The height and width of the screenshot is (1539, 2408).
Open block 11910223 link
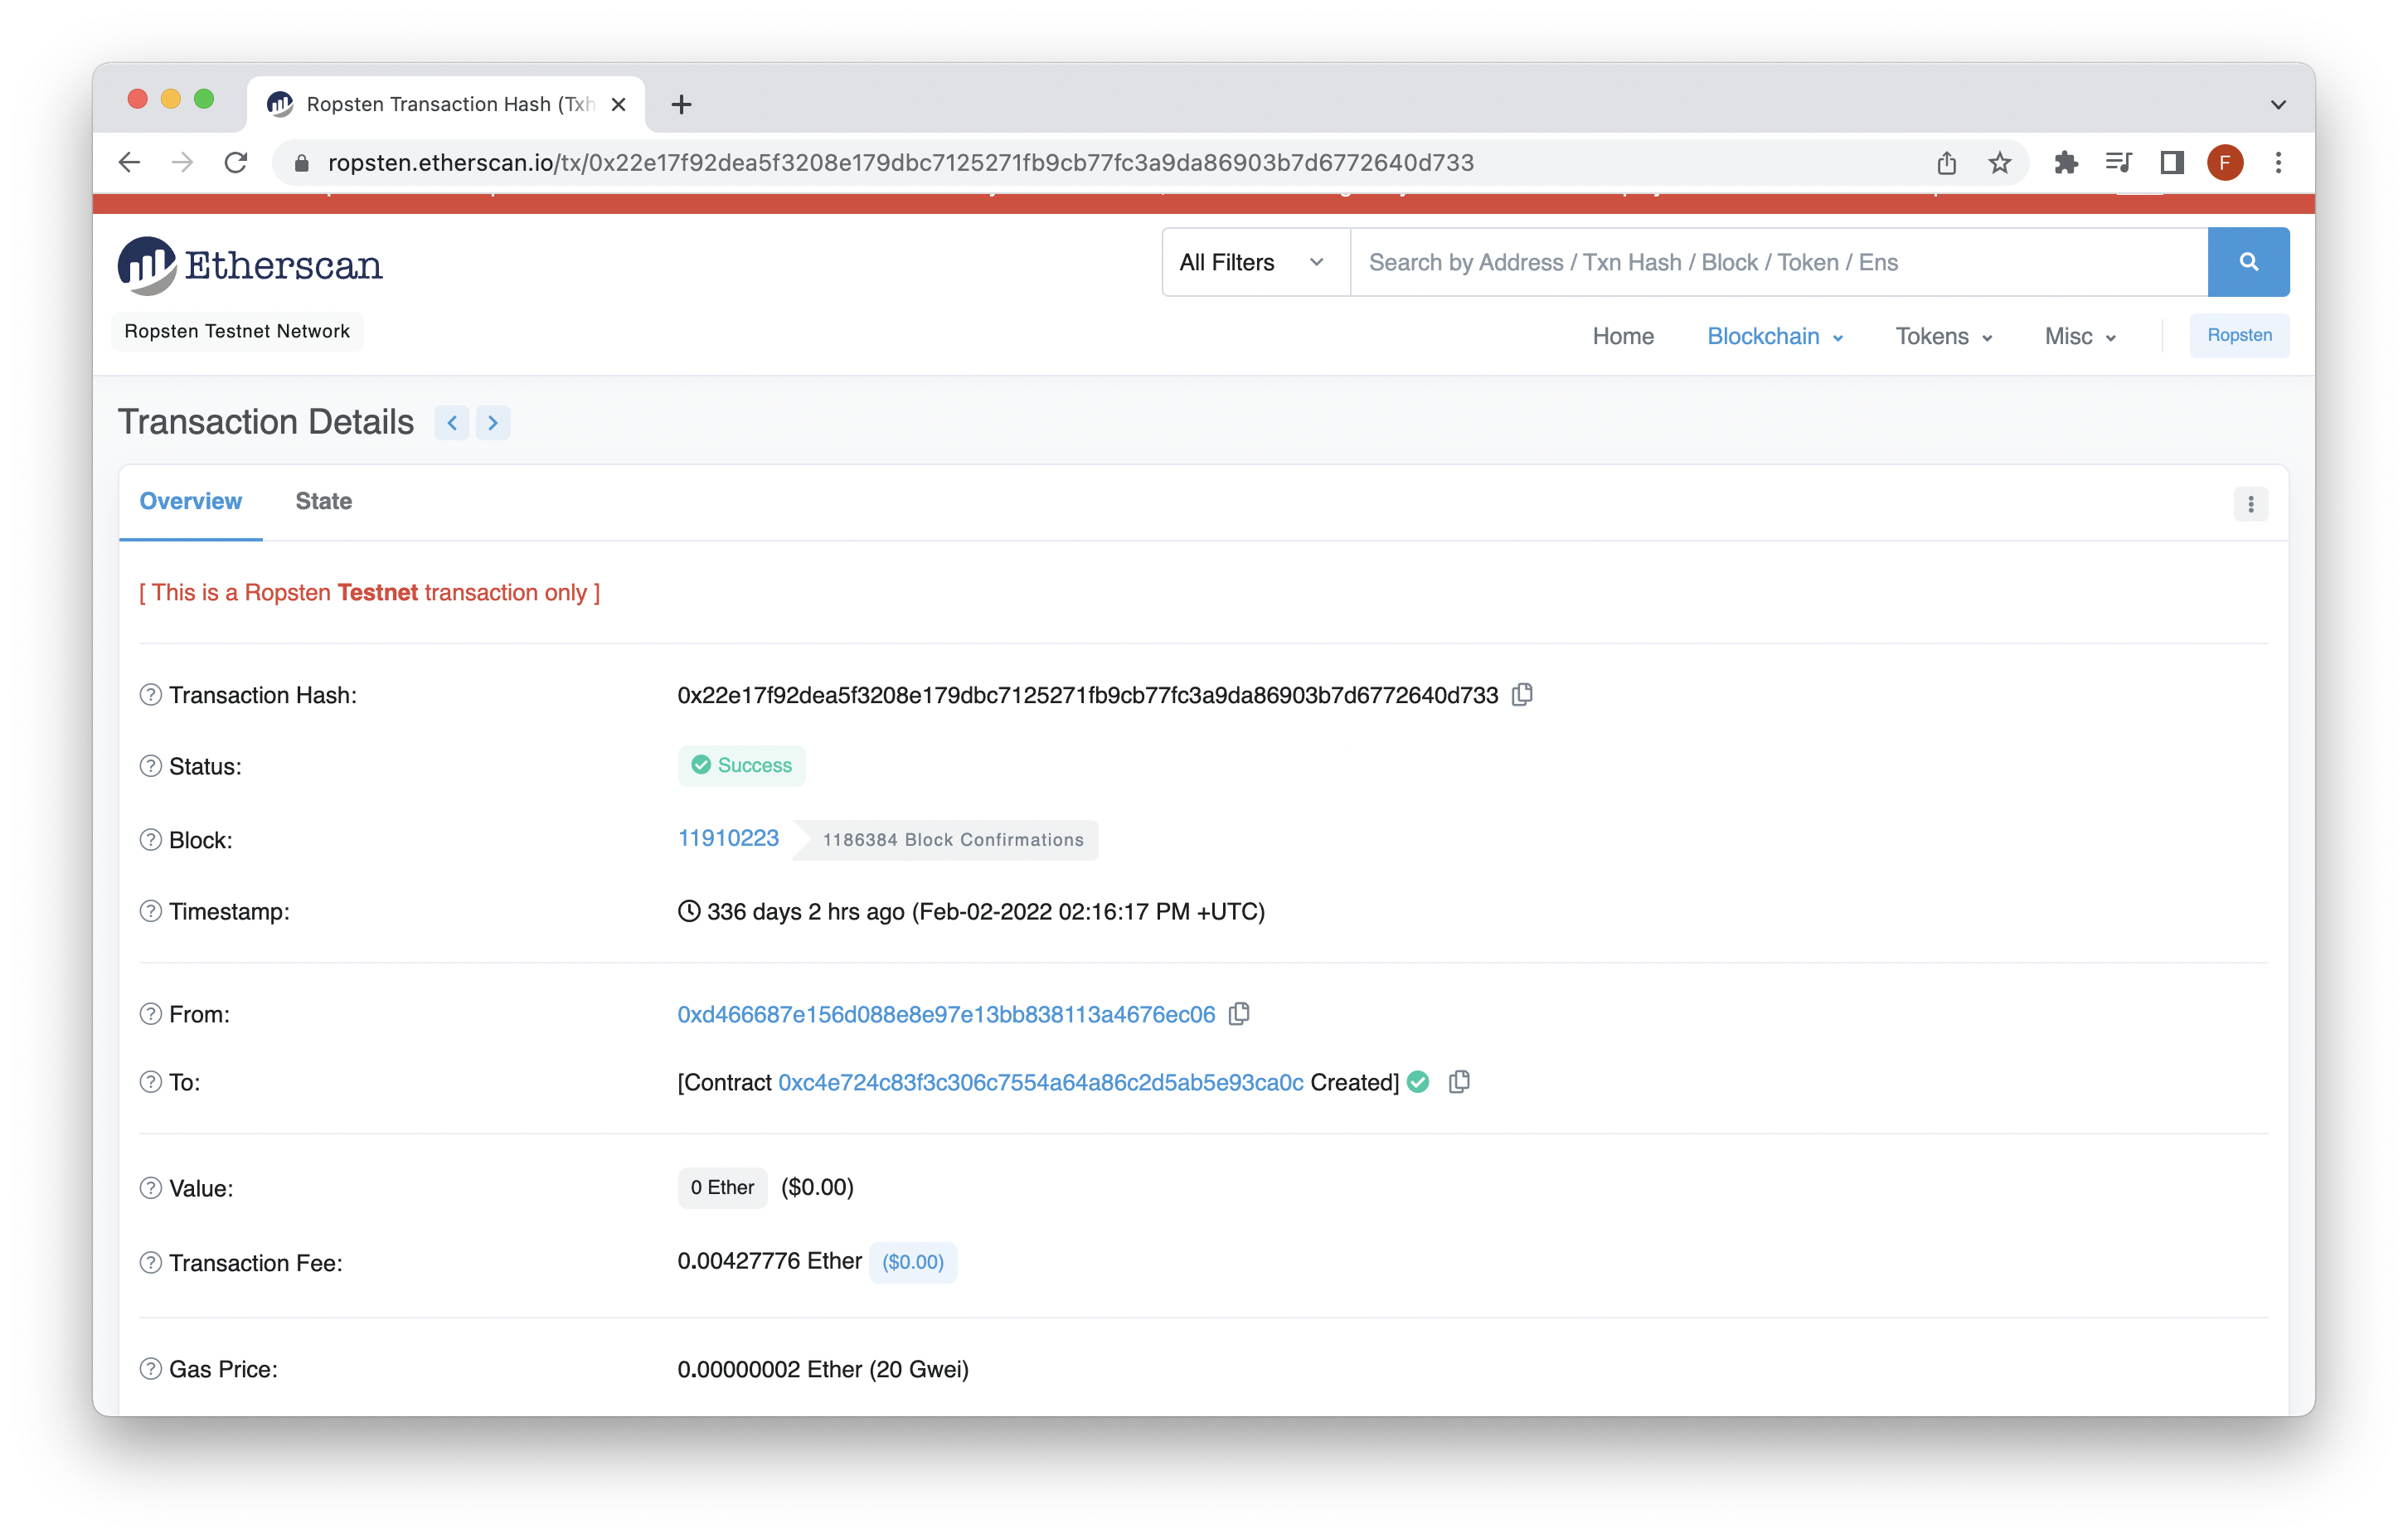(x=728, y=838)
